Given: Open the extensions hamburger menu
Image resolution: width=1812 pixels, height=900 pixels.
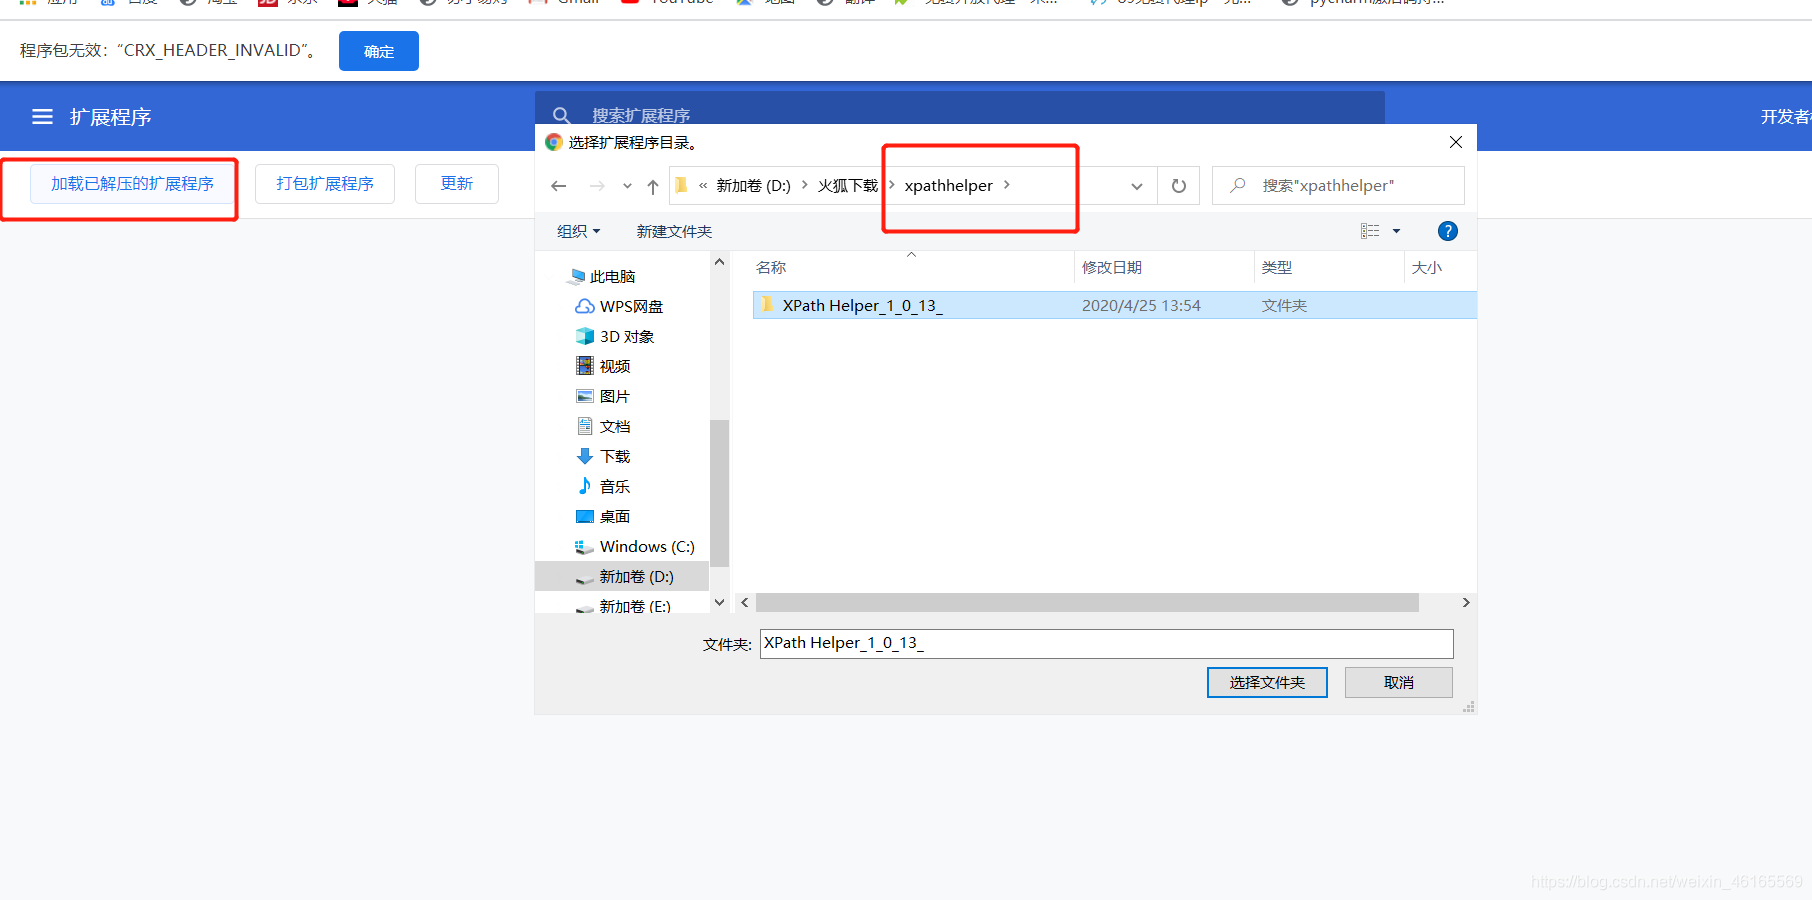Looking at the screenshot, I should pos(42,117).
